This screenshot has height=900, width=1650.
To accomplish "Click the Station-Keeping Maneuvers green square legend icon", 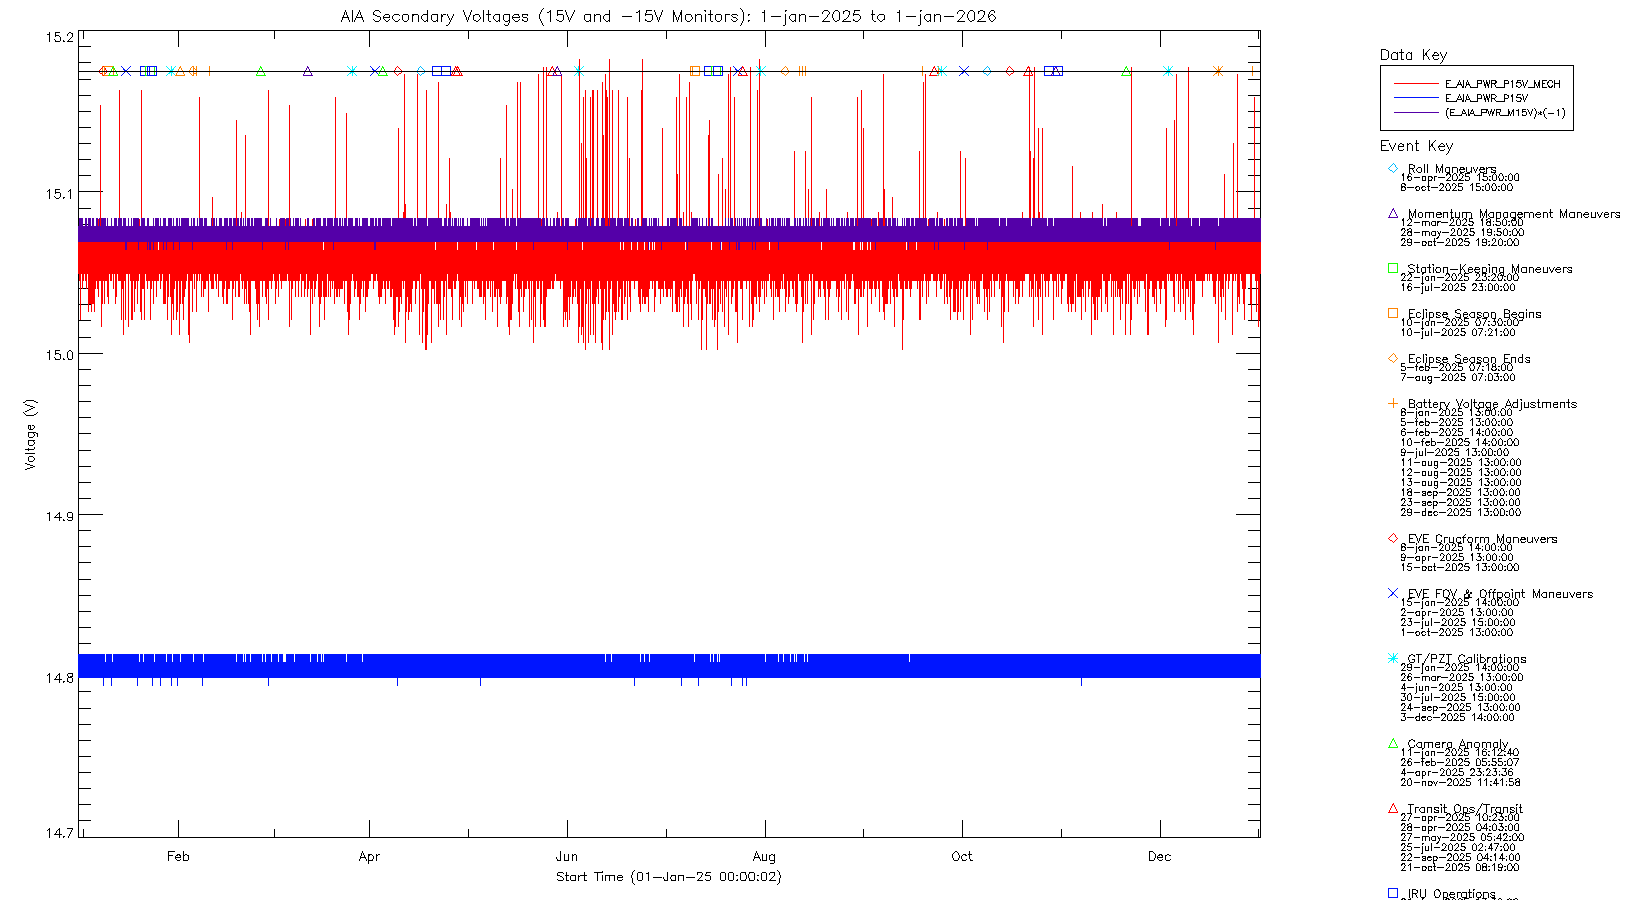I will pyautogui.click(x=1393, y=268).
